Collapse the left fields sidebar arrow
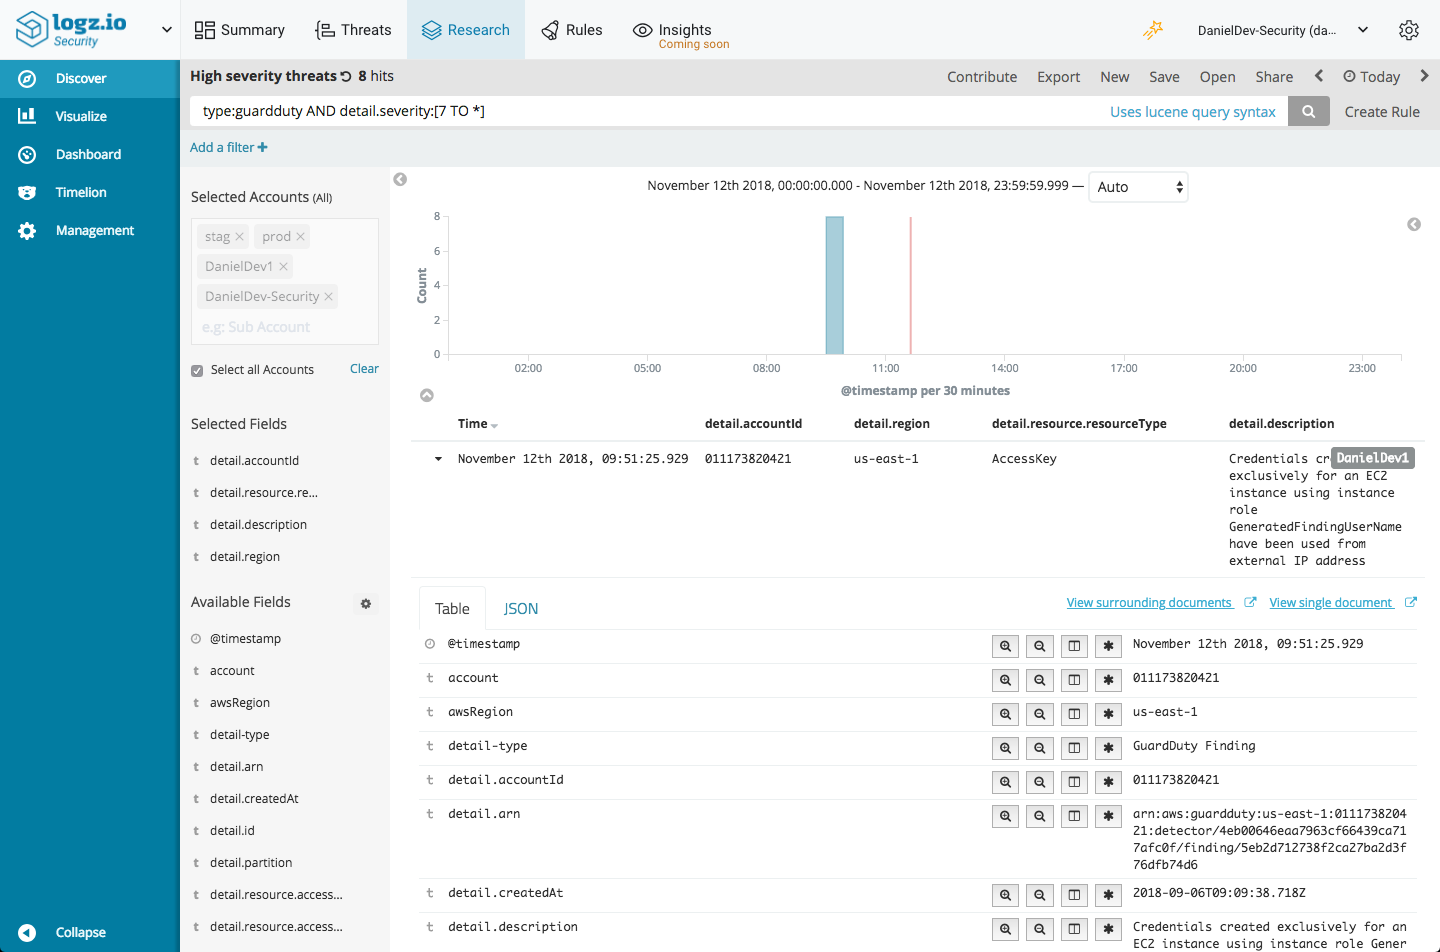1440x952 pixels. point(400,179)
